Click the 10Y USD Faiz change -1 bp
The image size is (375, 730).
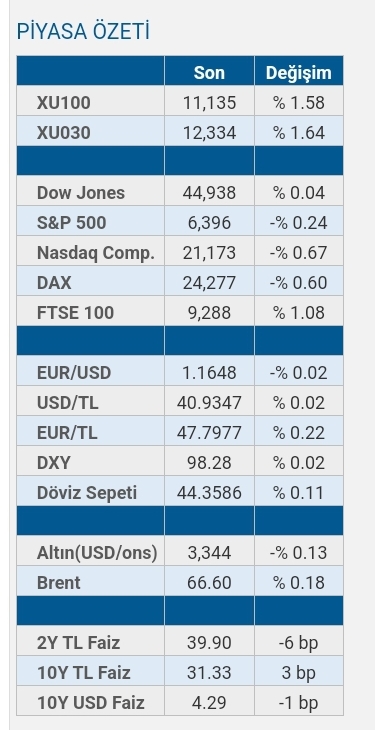pyautogui.click(x=299, y=703)
